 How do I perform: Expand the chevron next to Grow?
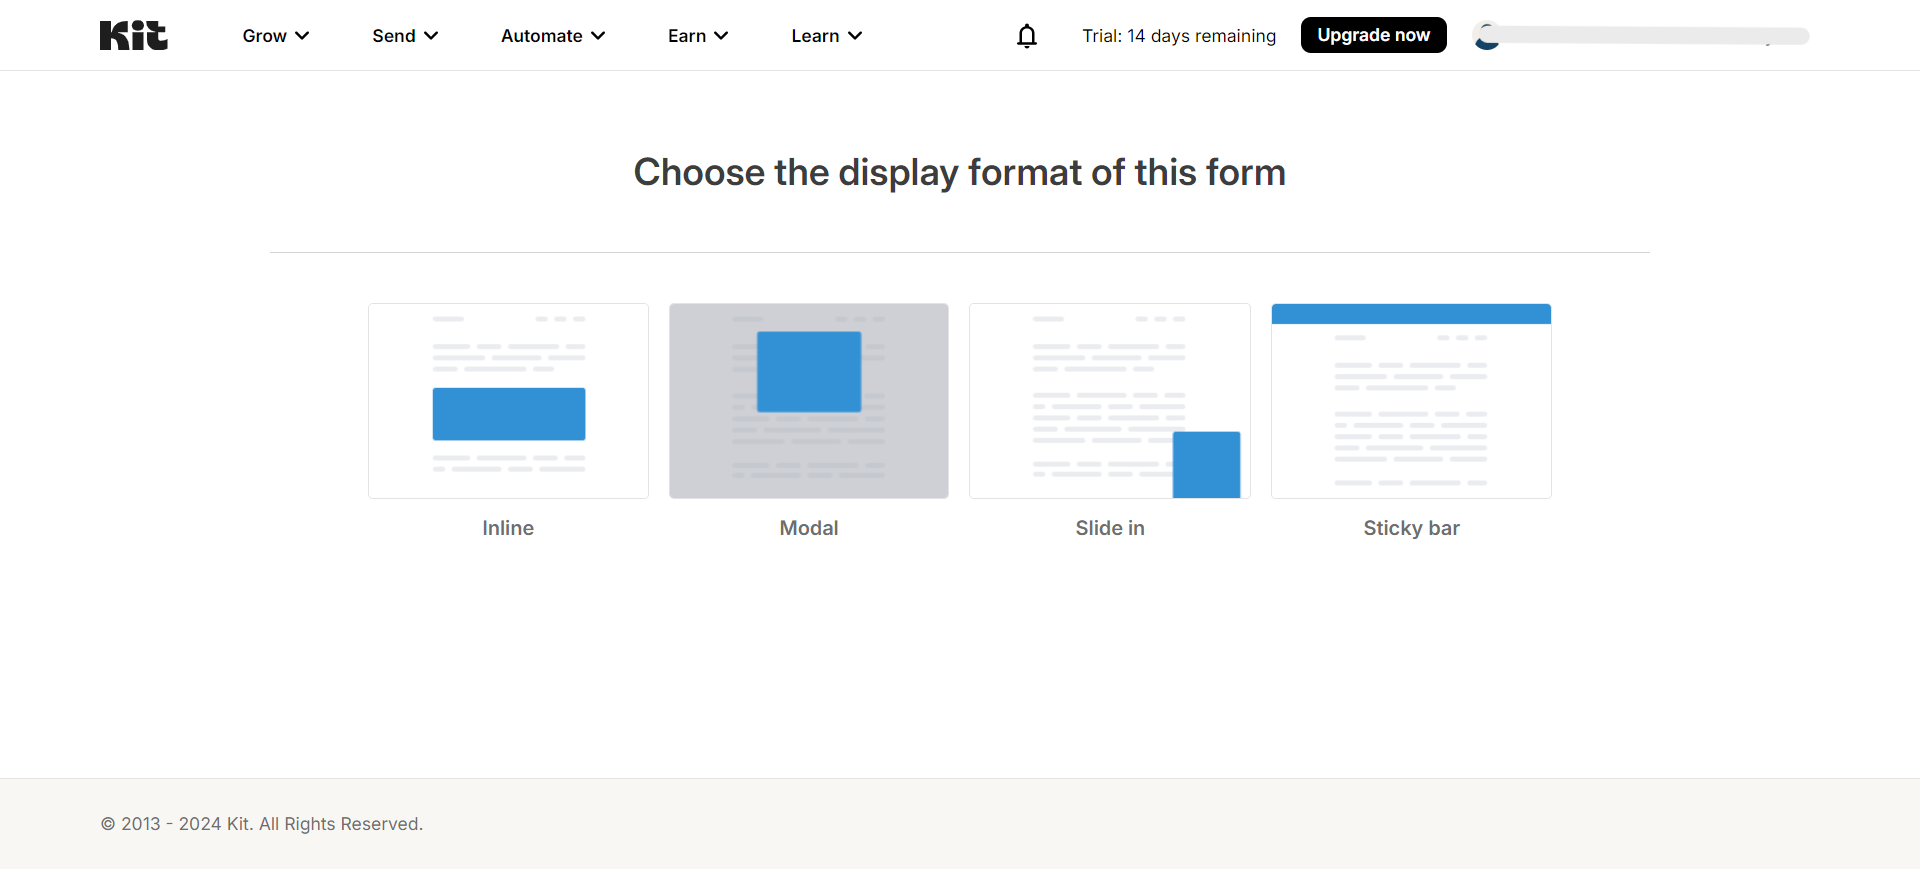(302, 36)
